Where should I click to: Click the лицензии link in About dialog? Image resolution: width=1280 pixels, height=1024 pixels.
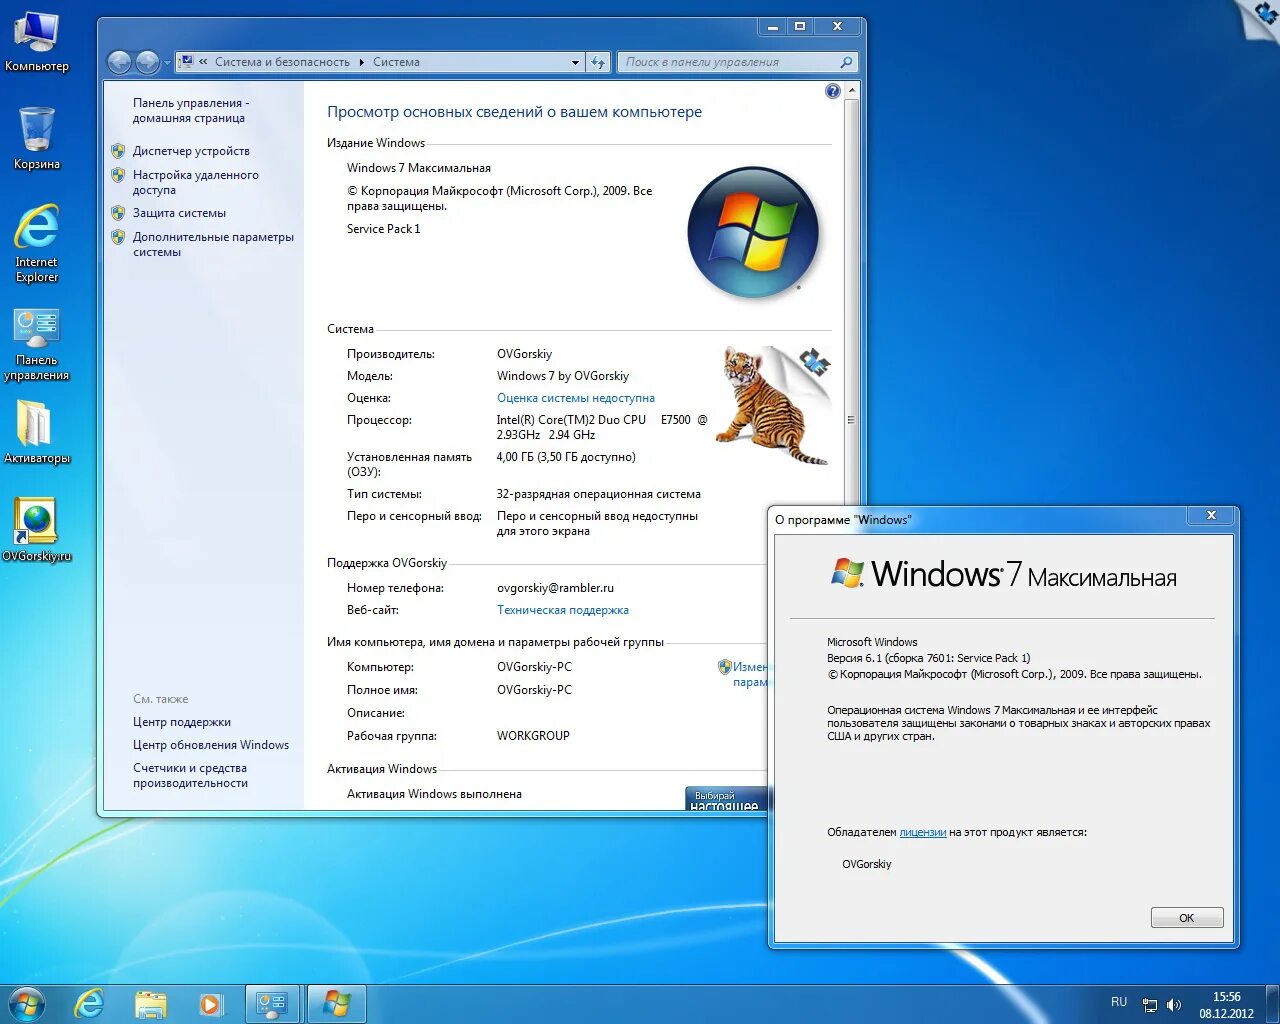923,832
